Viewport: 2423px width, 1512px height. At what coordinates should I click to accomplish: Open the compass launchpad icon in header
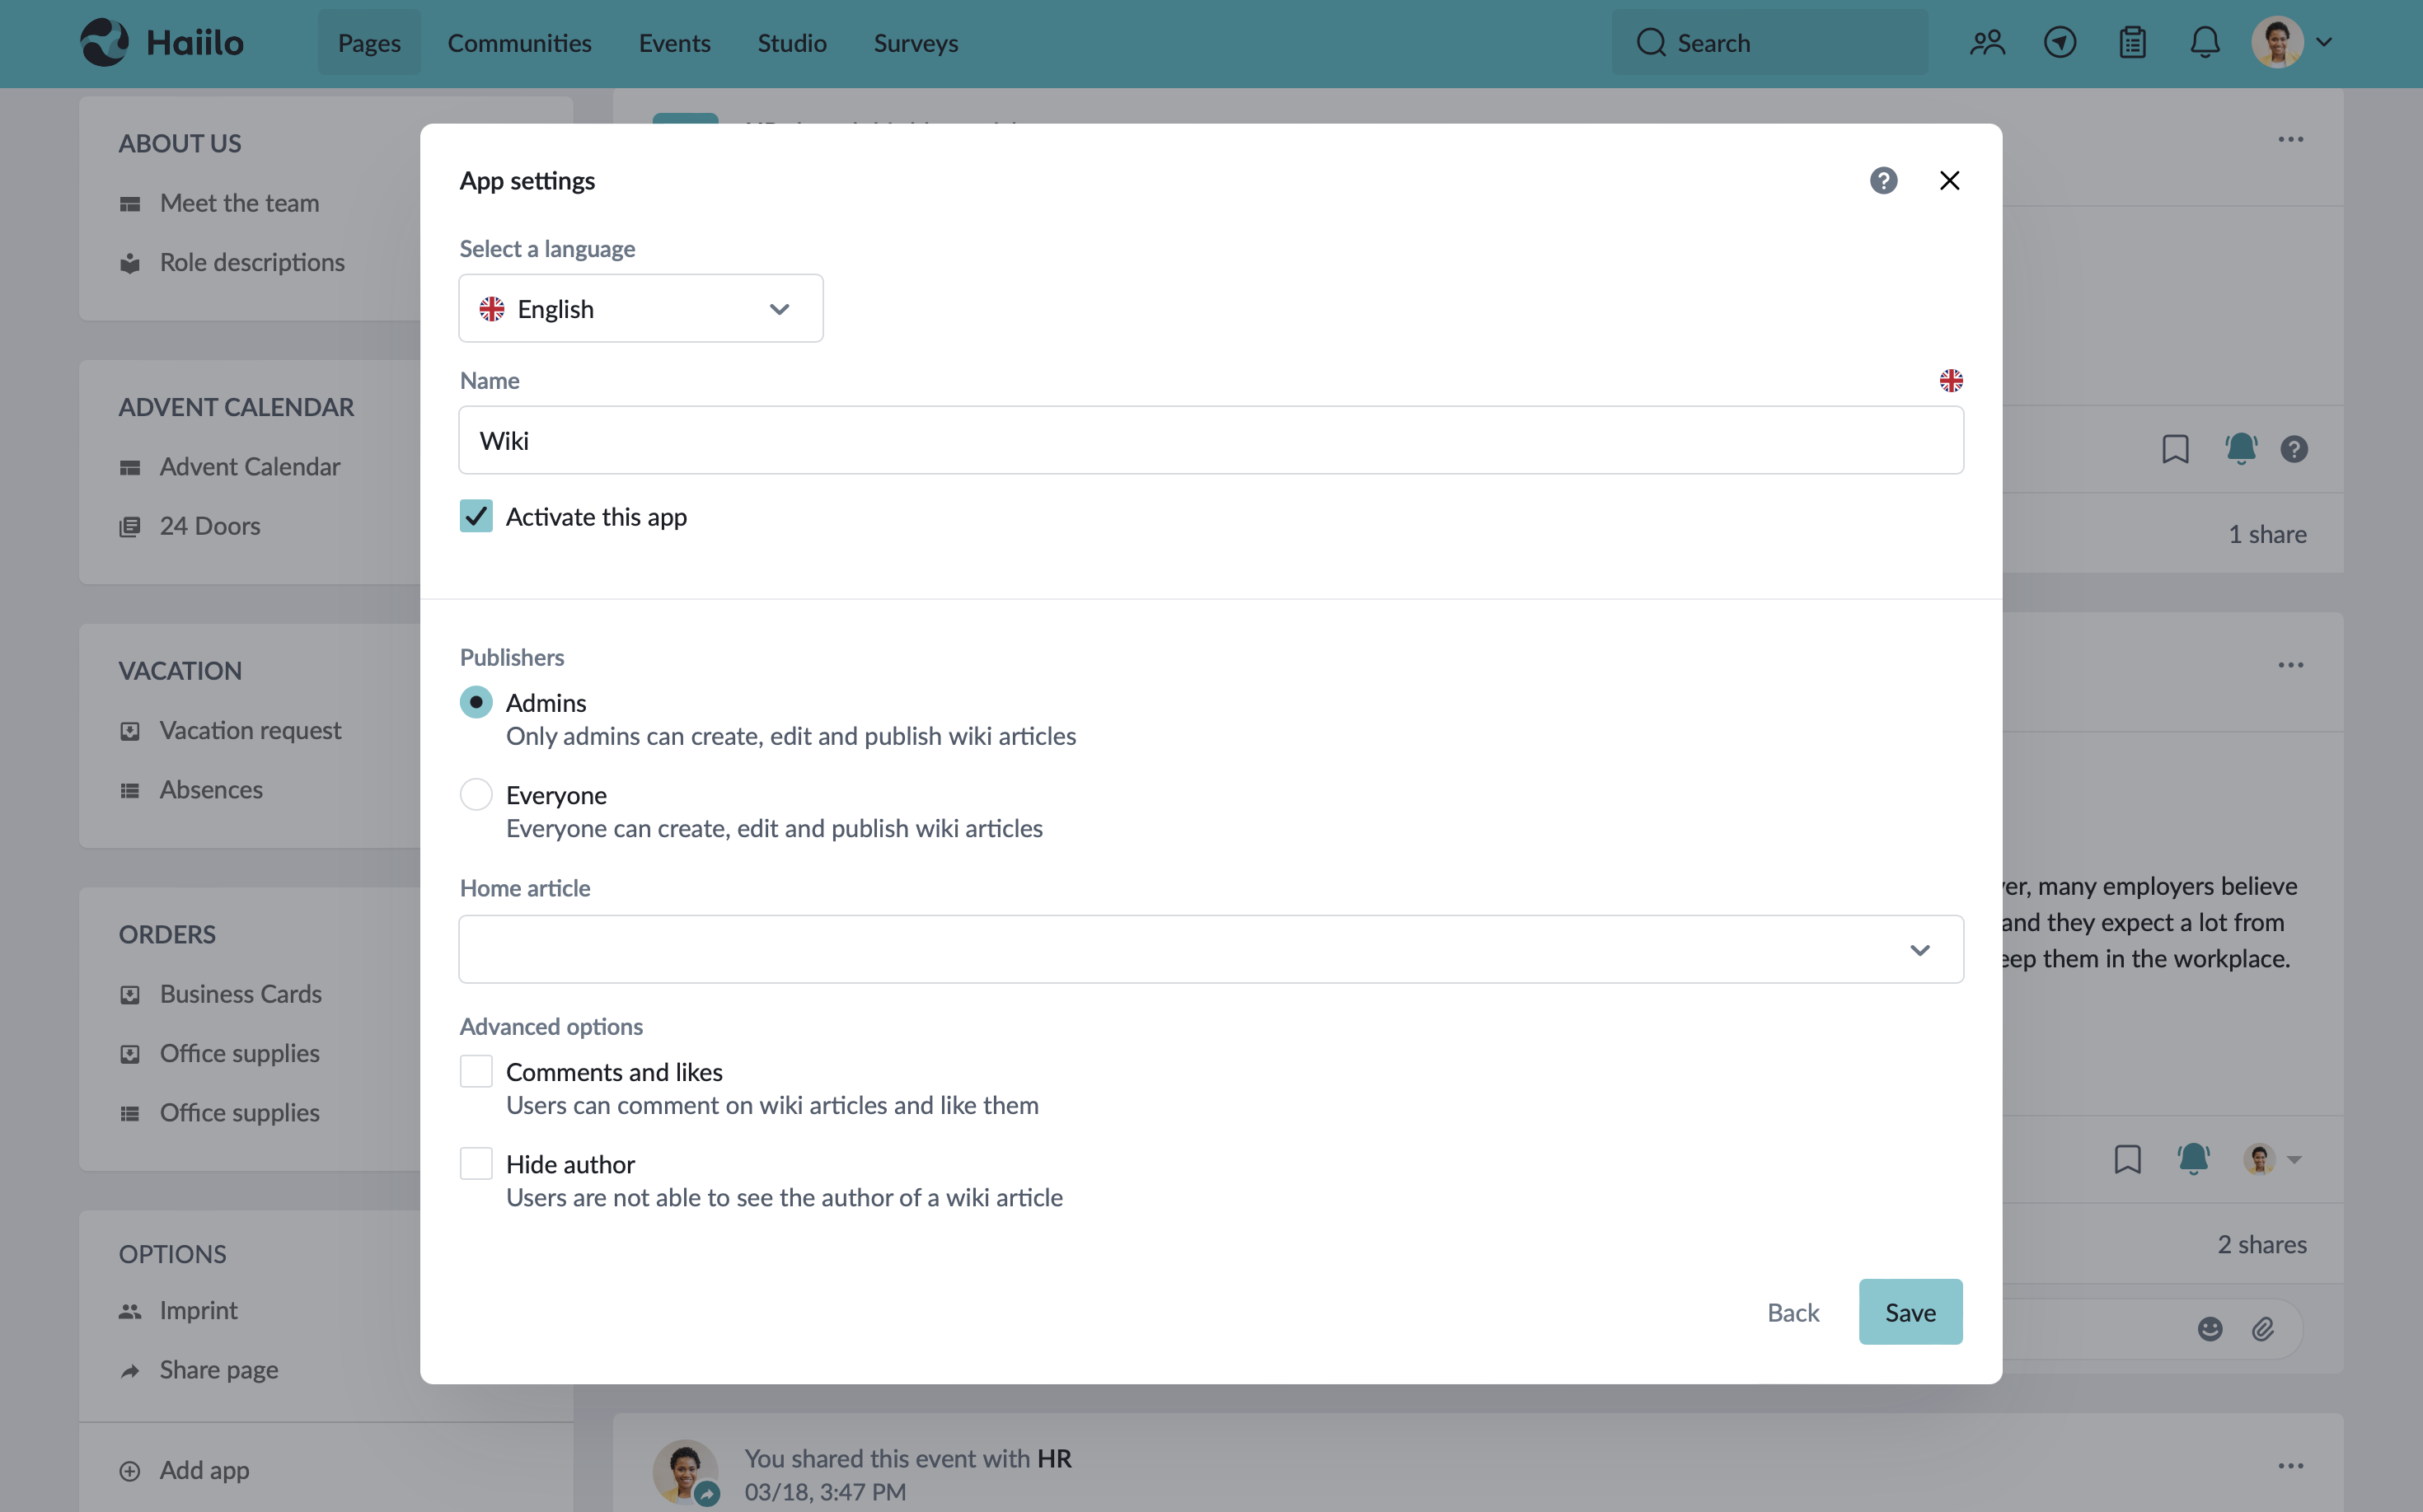point(2059,42)
